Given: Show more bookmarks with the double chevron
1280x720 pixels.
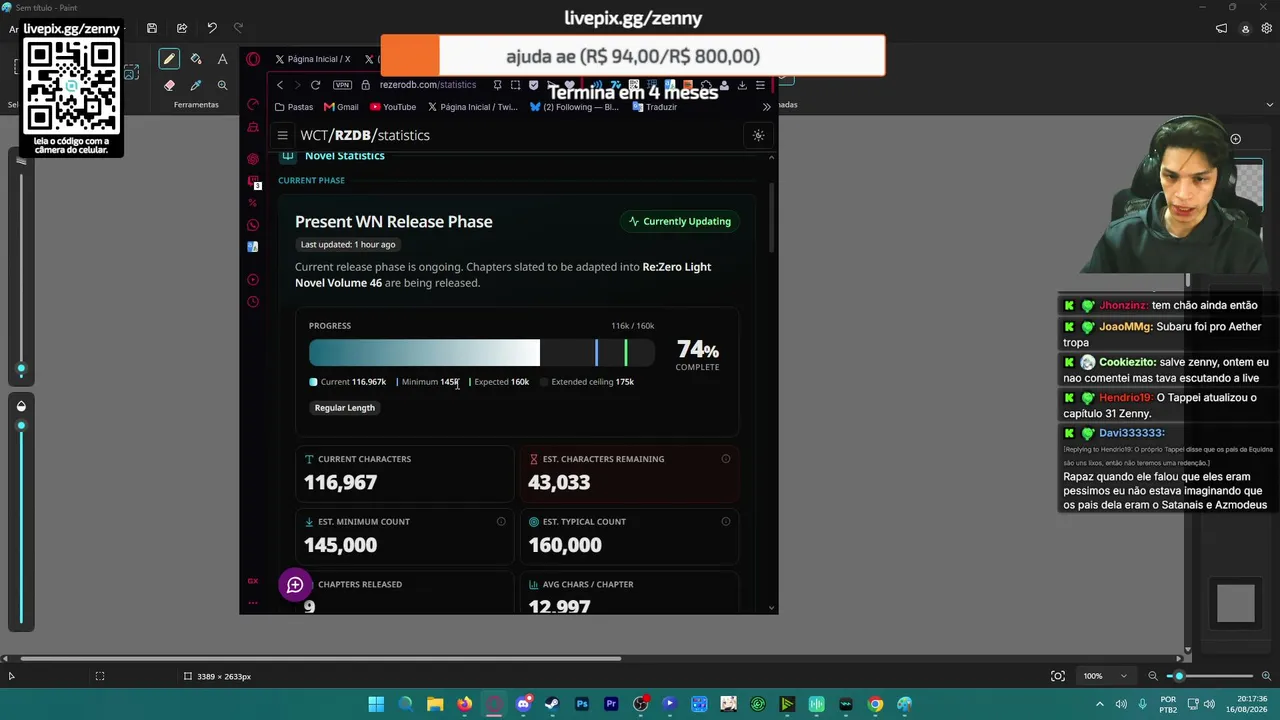Looking at the screenshot, I should pos(766,107).
